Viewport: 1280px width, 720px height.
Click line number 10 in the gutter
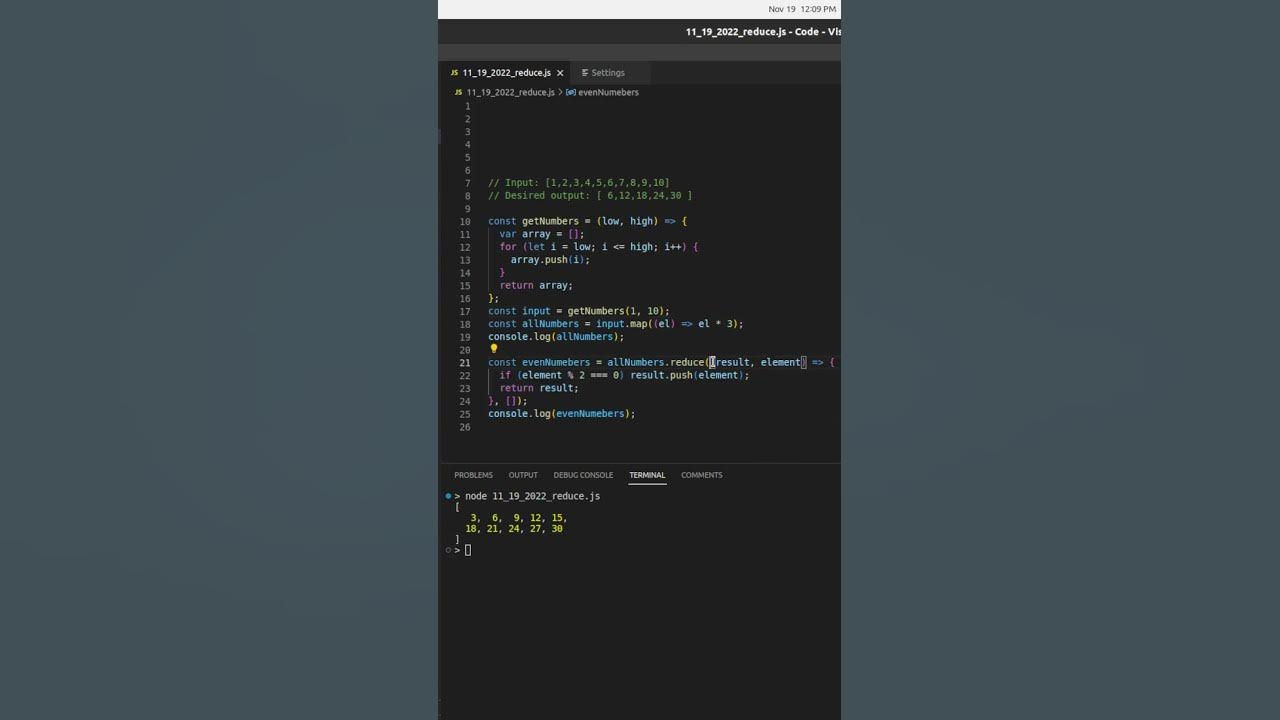click(465, 222)
